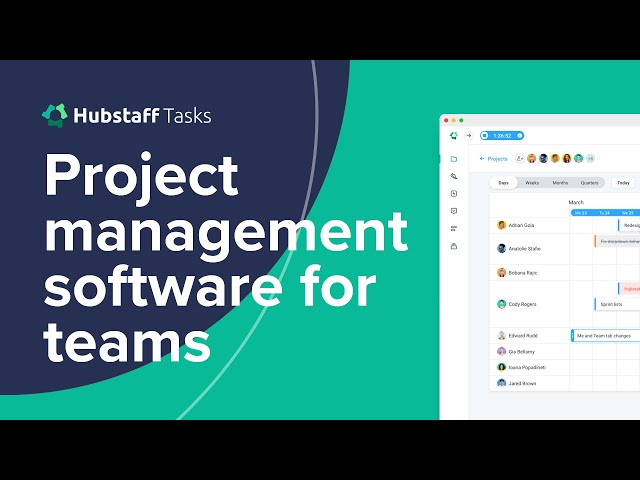Image resolution: width=640 pixels, height=480 pixels.
Task: Go back via the Projects link
Action: pyautogui.click(x=493, y=159)
